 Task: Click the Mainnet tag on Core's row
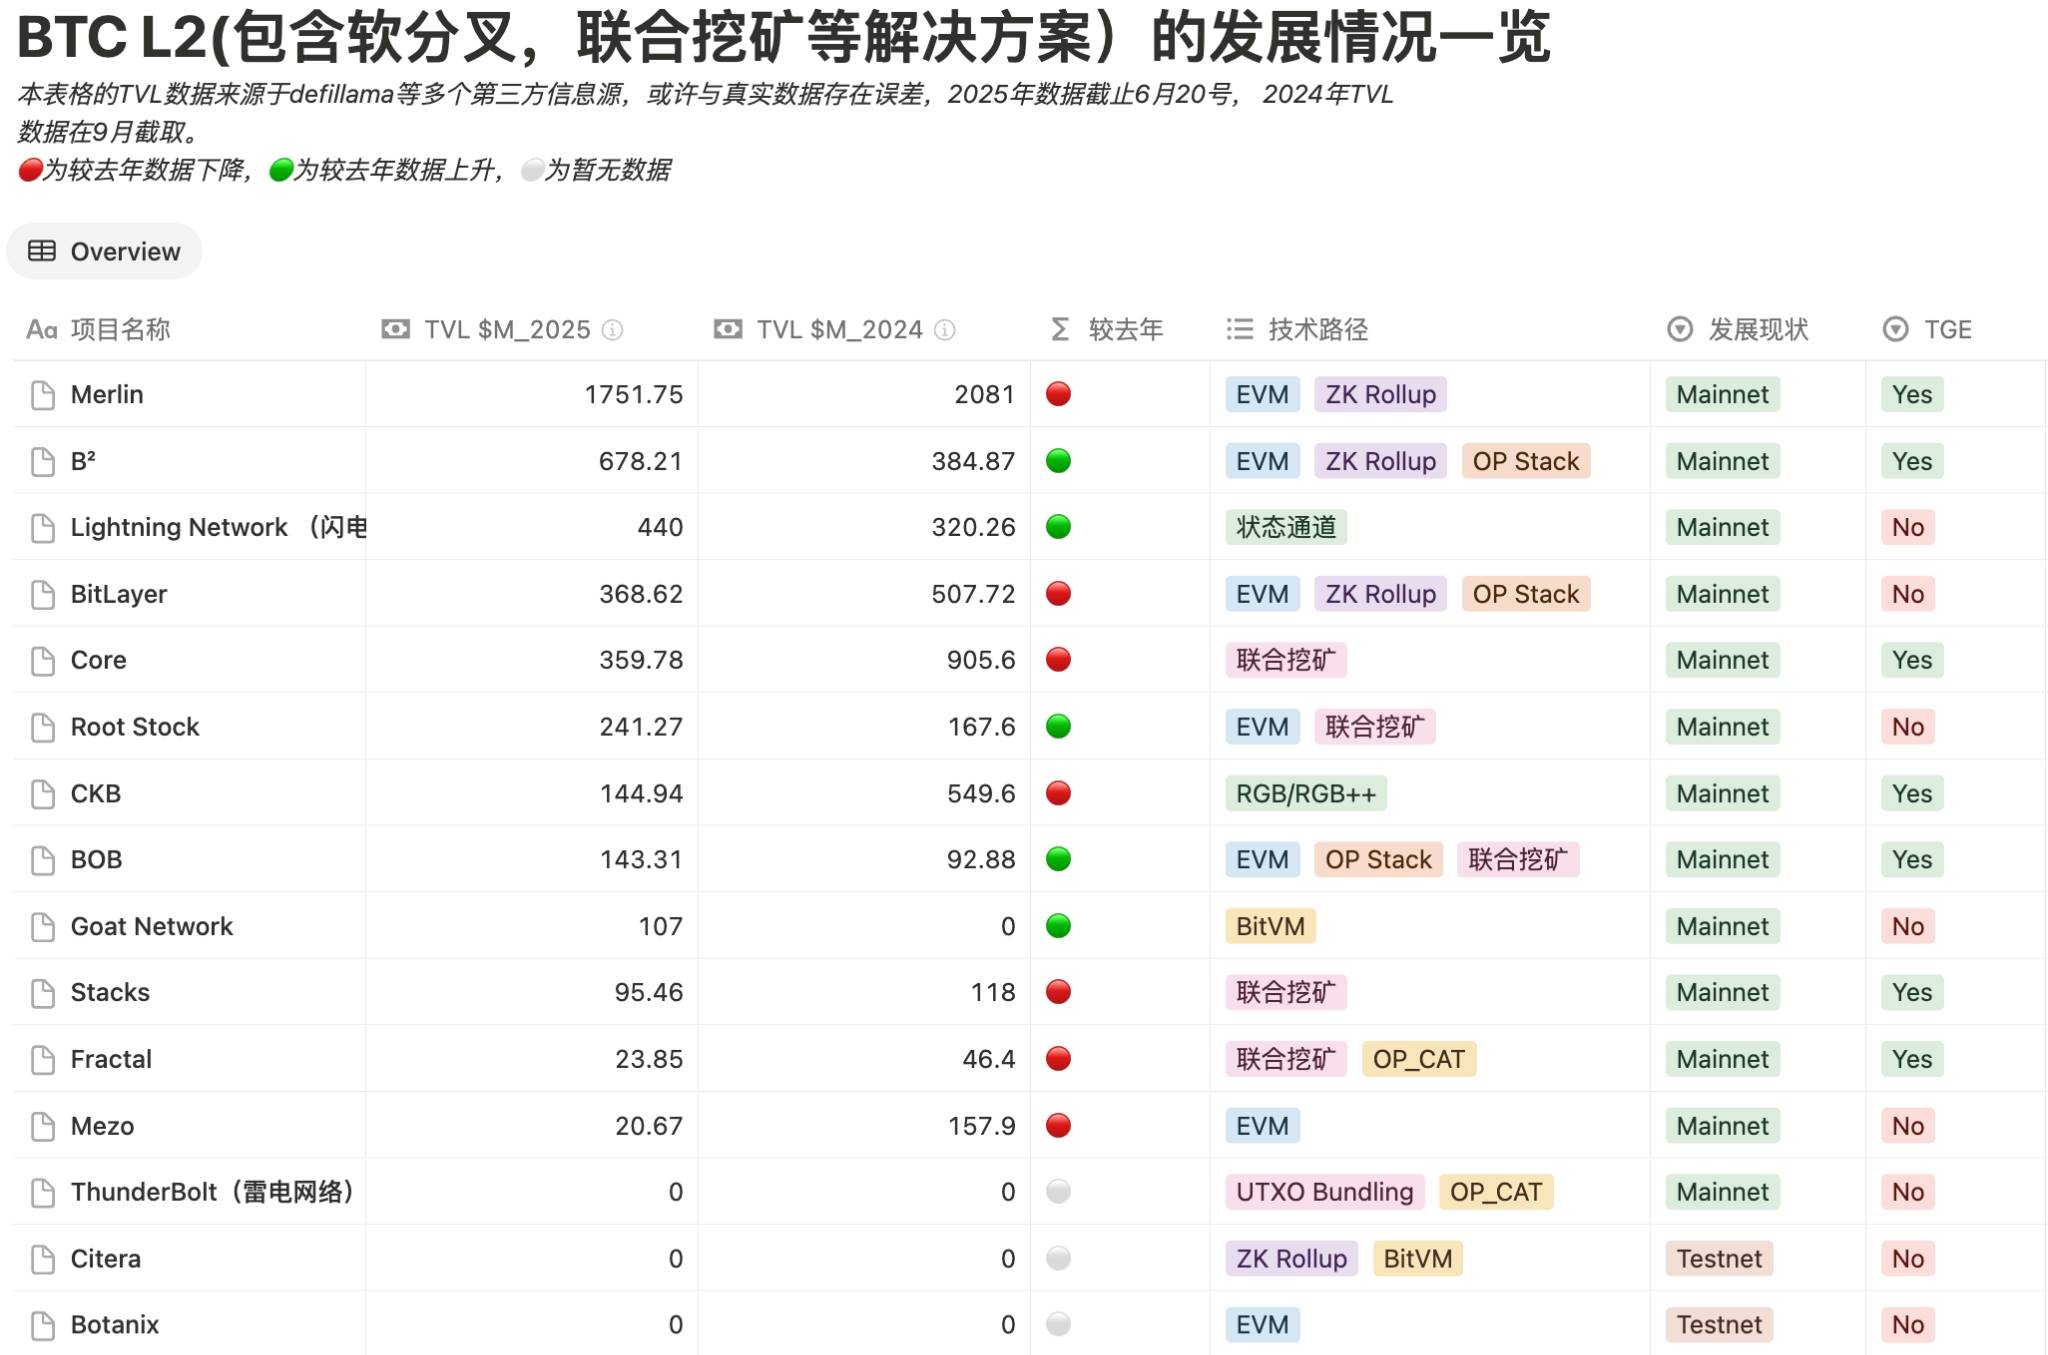(1720, 660)
